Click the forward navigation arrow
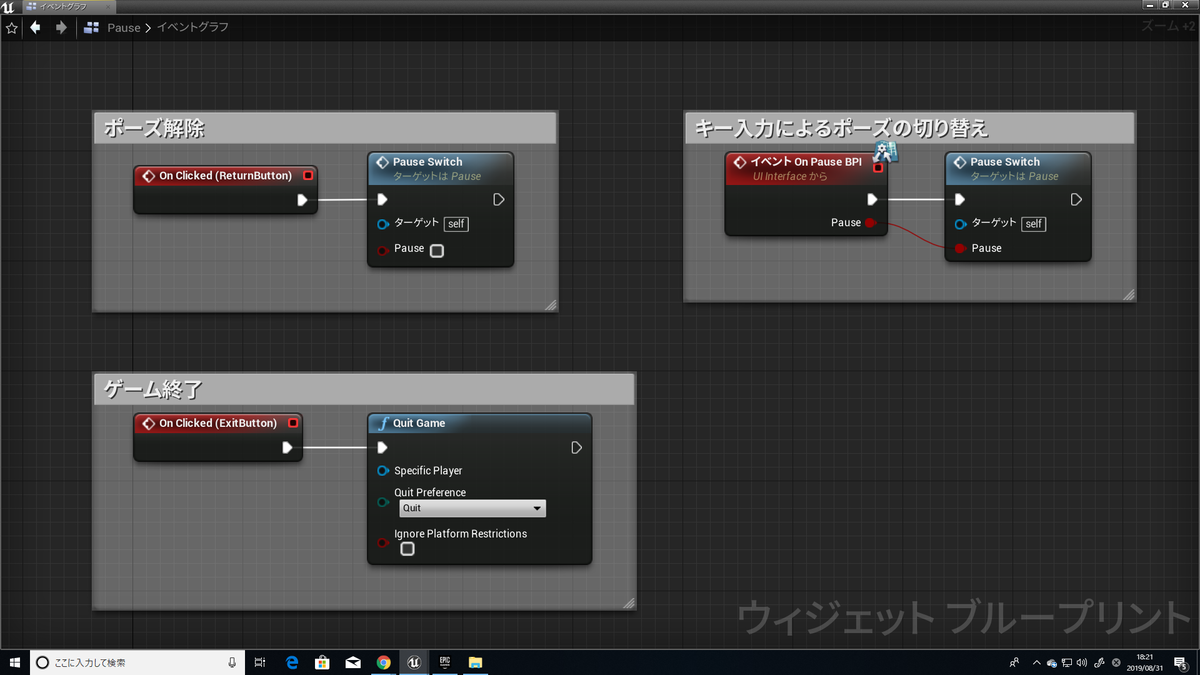1200x675 pixels. [59, 27]
